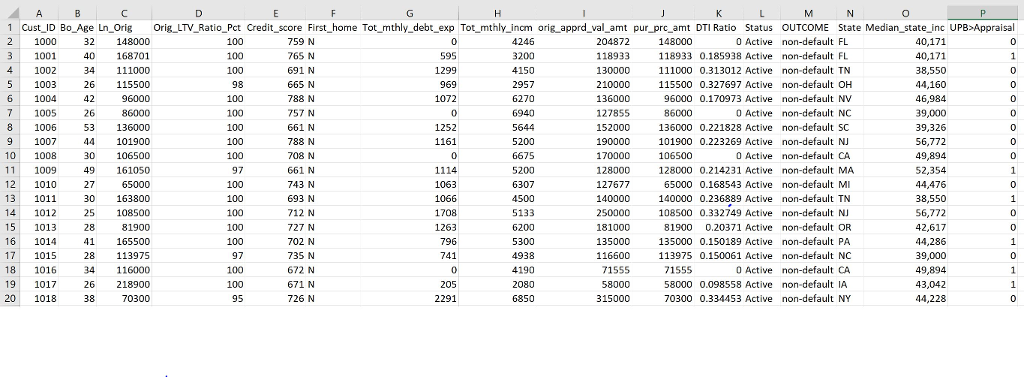Screen dimensions: 1024x377
Task: Click the State header cell
Action: (x=850, y=27)
